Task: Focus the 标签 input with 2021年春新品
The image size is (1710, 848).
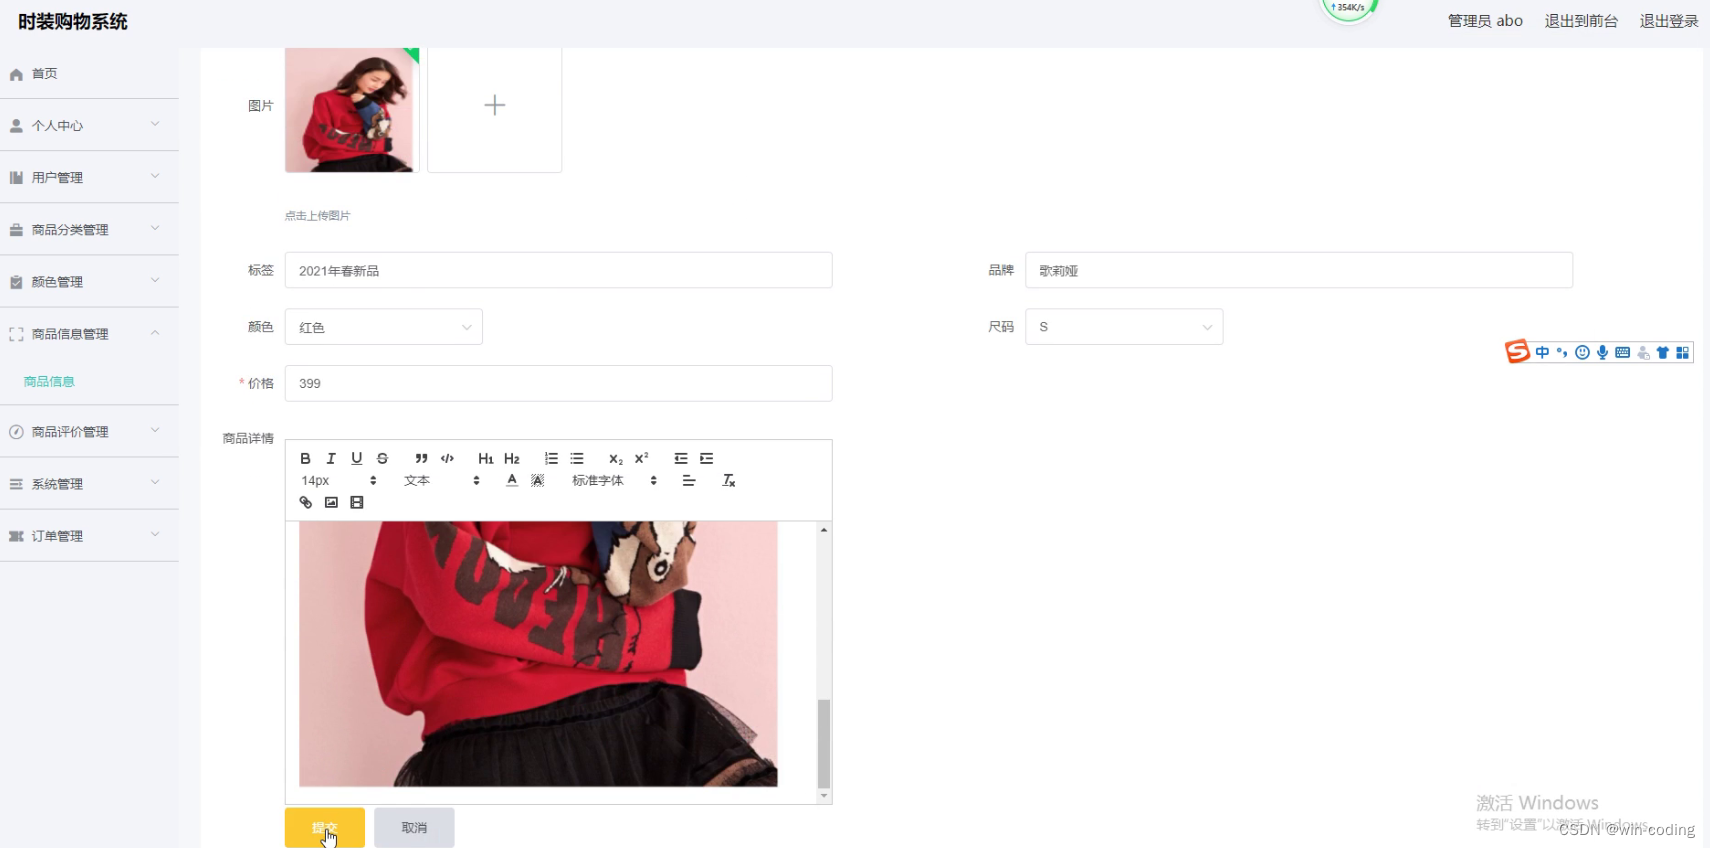Action: [x=558, y=270]
